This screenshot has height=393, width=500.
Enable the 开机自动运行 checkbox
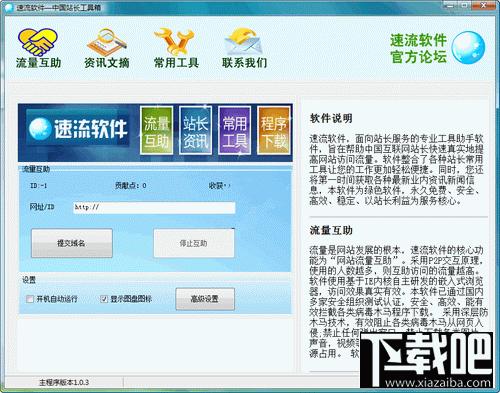pos(30,299)
